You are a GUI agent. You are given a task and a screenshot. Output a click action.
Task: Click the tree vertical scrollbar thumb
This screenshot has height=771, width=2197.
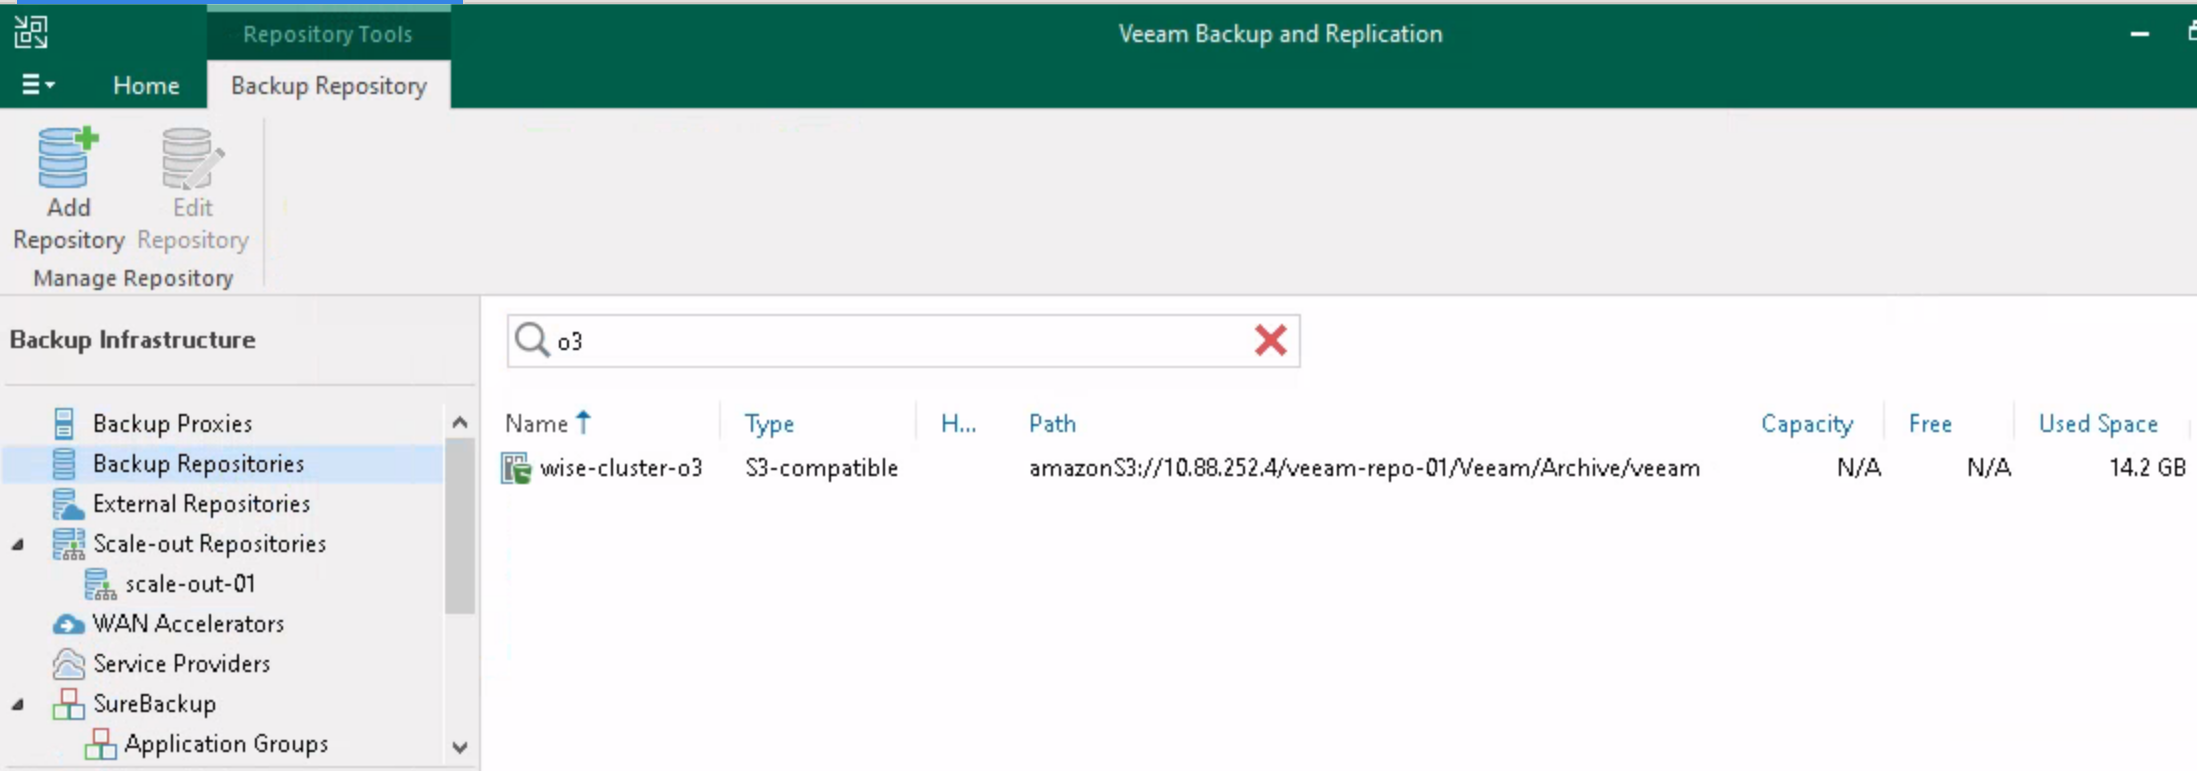[x=459, y=526]
